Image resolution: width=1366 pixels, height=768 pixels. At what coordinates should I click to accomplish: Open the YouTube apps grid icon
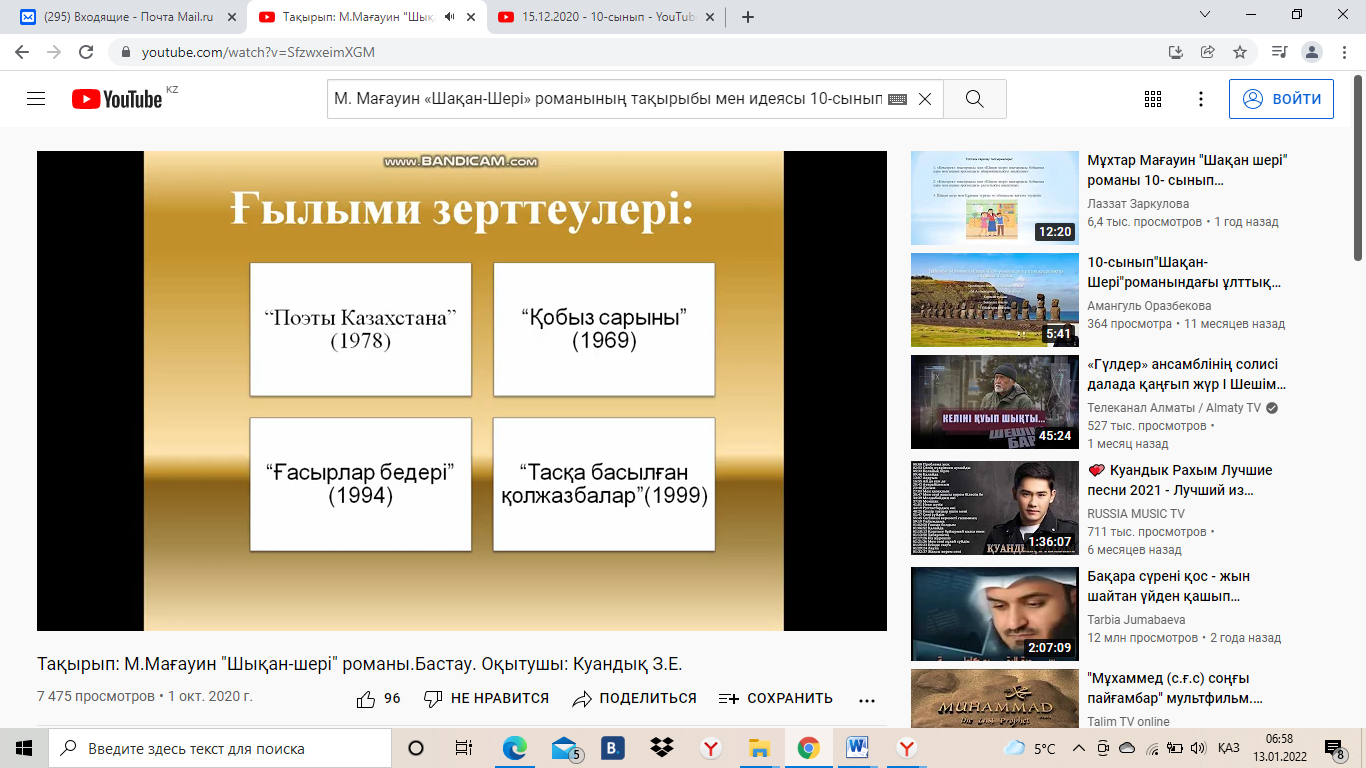(x=1152, y=99)
